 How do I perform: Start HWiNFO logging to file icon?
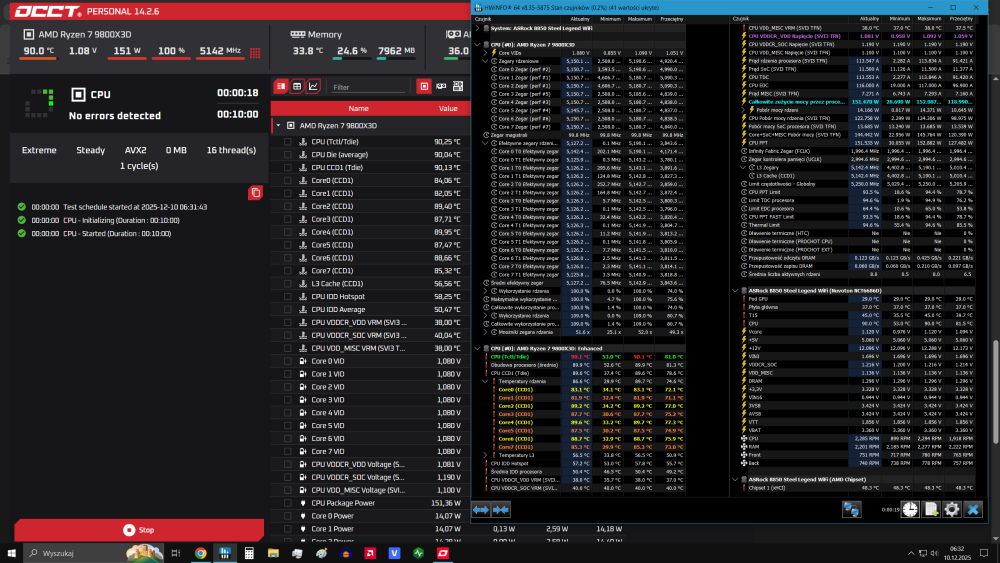931,509
